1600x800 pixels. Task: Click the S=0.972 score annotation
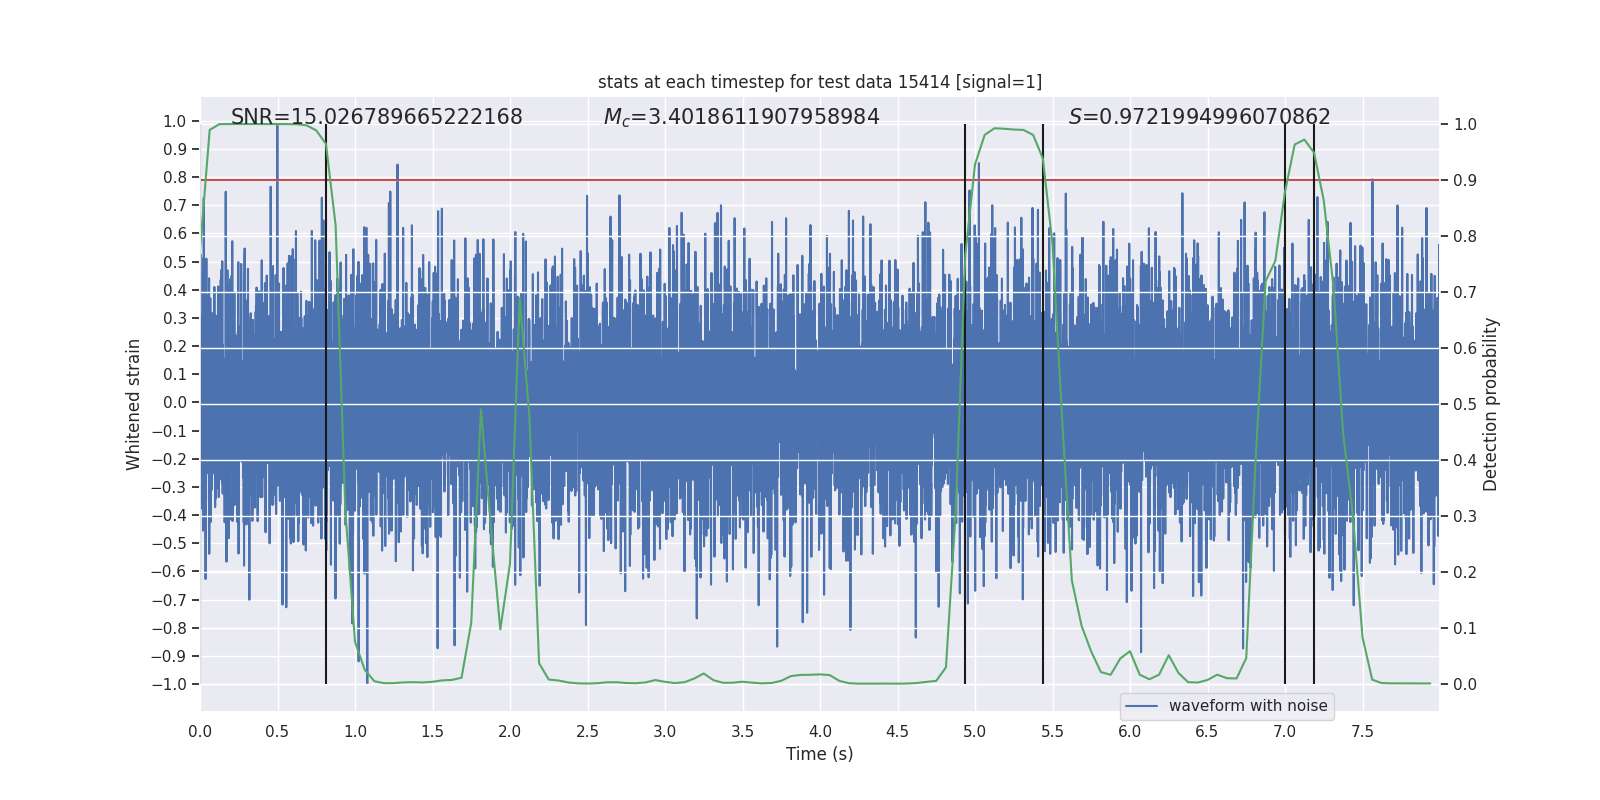(x=1200, y=117)
